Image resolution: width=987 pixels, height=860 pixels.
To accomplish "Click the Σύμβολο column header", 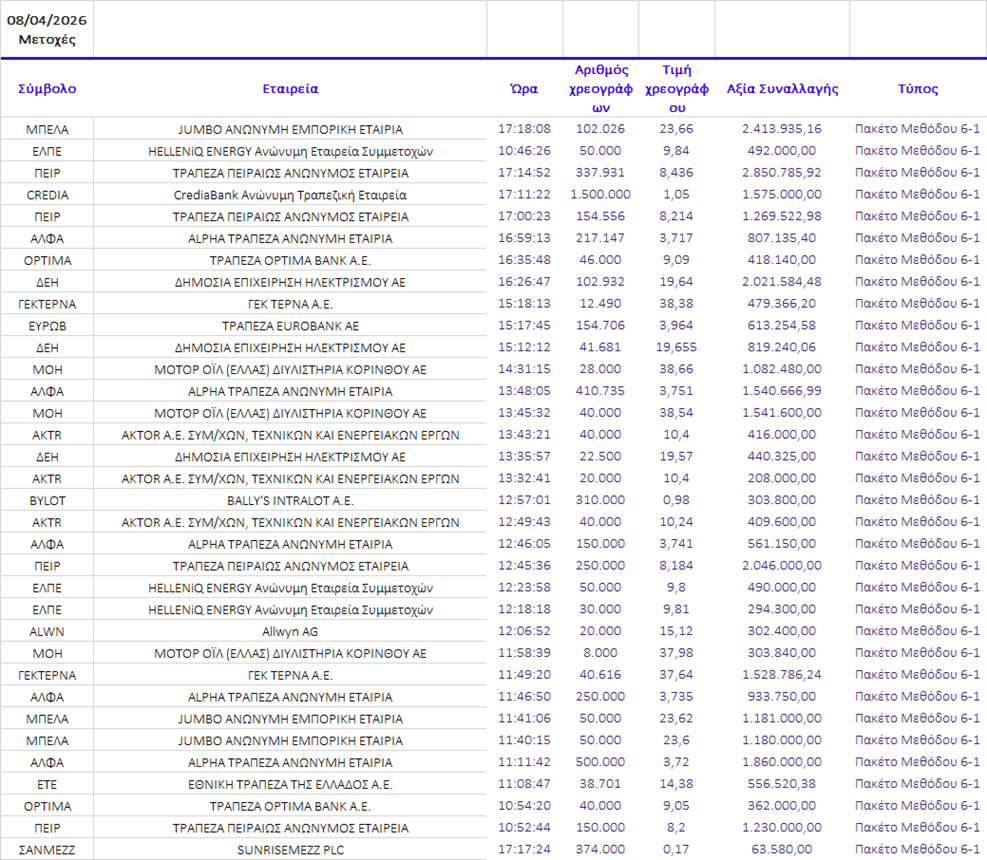I will coord(47,88).
